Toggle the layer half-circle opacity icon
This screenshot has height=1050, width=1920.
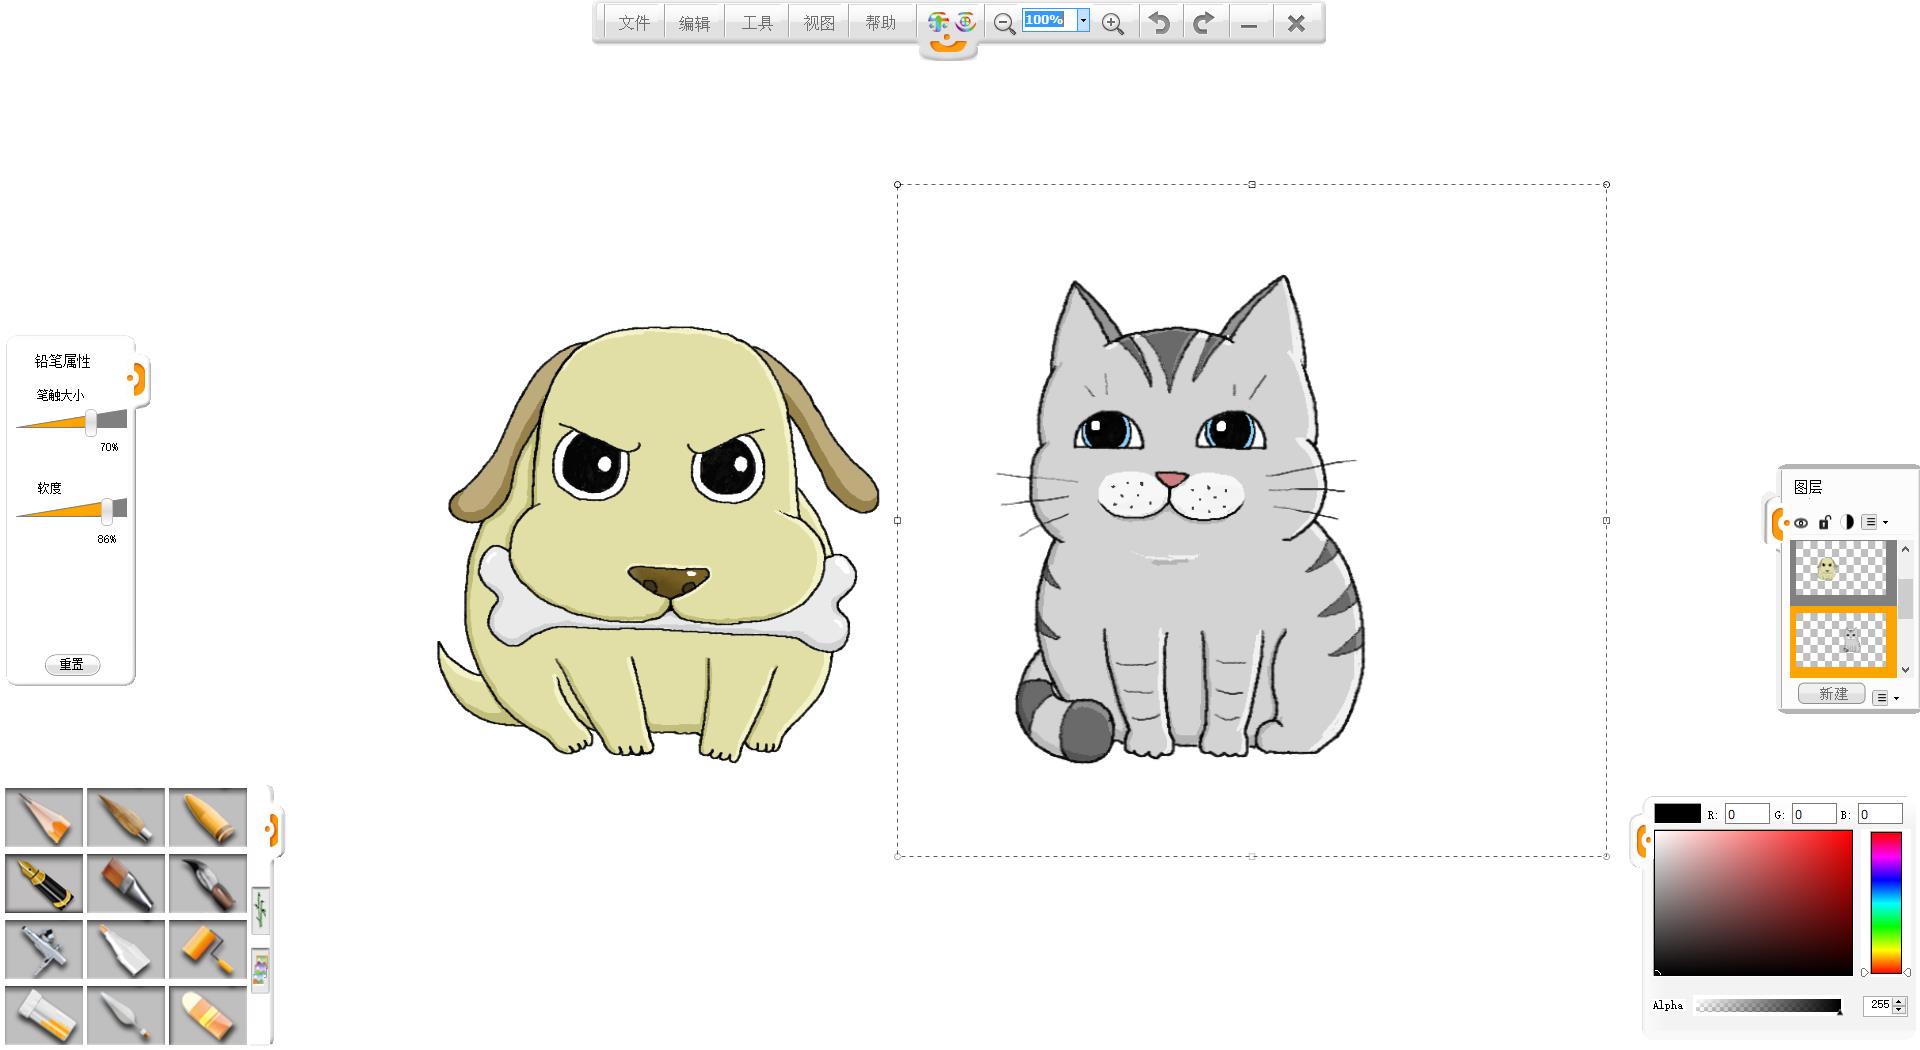tap(1847, 522)
